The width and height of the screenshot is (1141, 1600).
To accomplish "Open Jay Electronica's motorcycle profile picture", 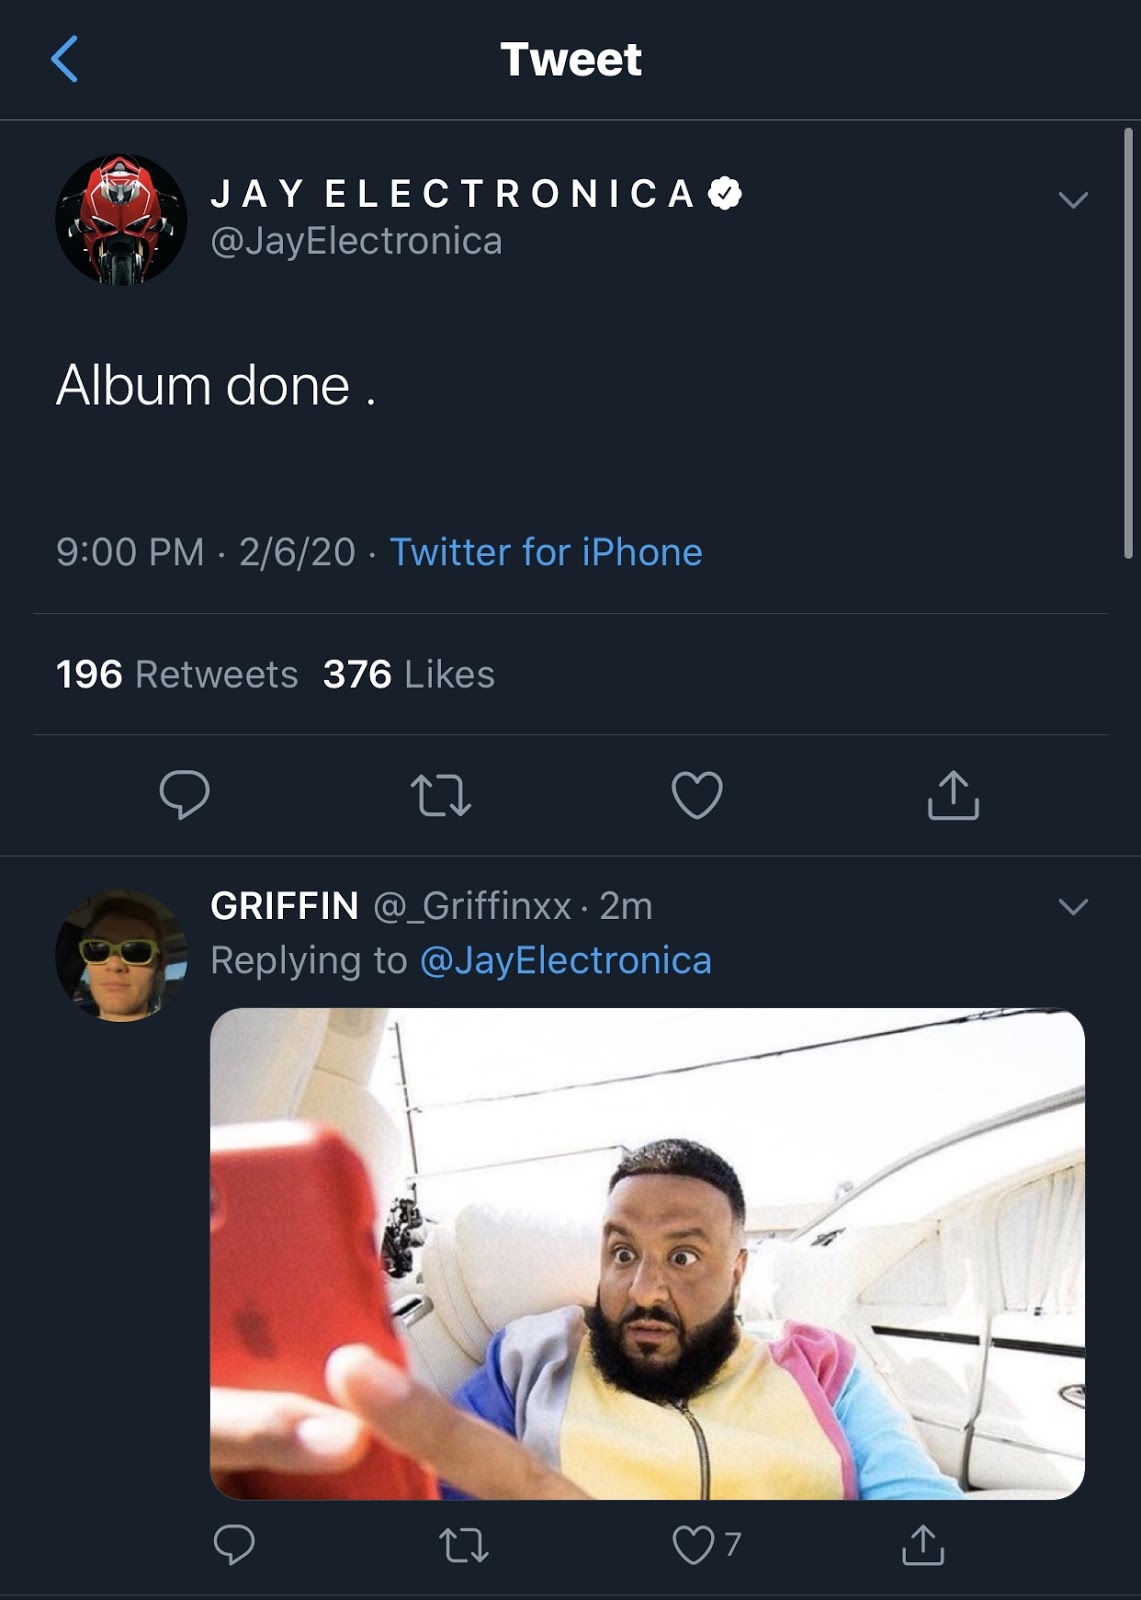I will [x=121, y=219].
